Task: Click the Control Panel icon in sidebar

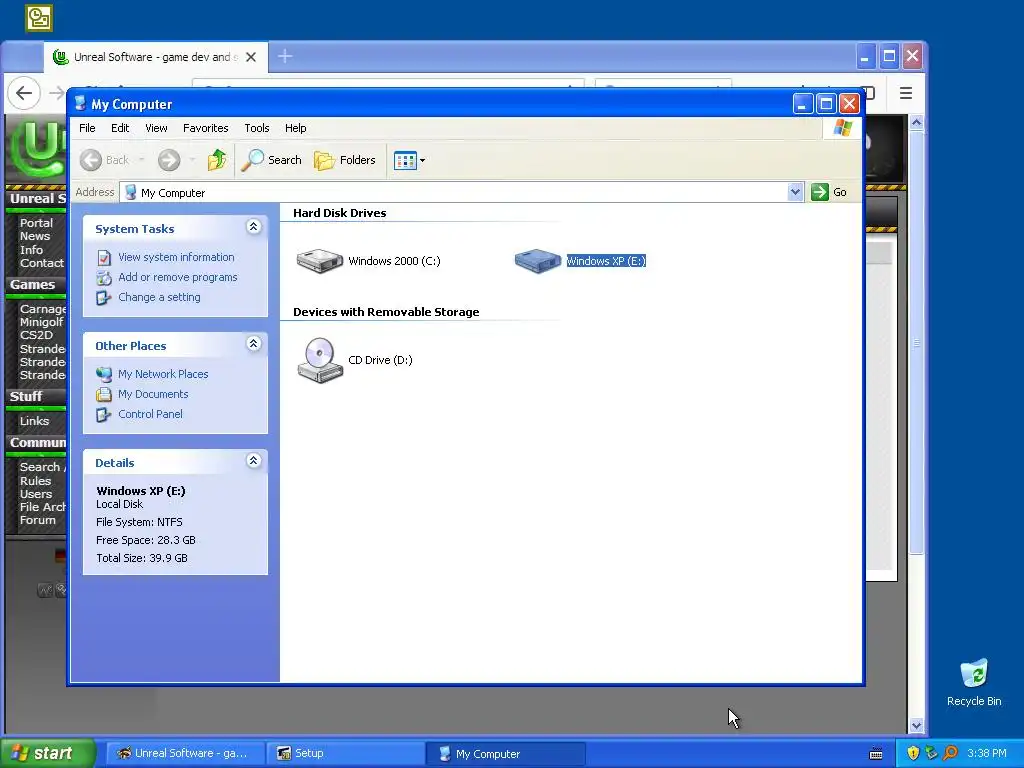Action: coord(104,415)
